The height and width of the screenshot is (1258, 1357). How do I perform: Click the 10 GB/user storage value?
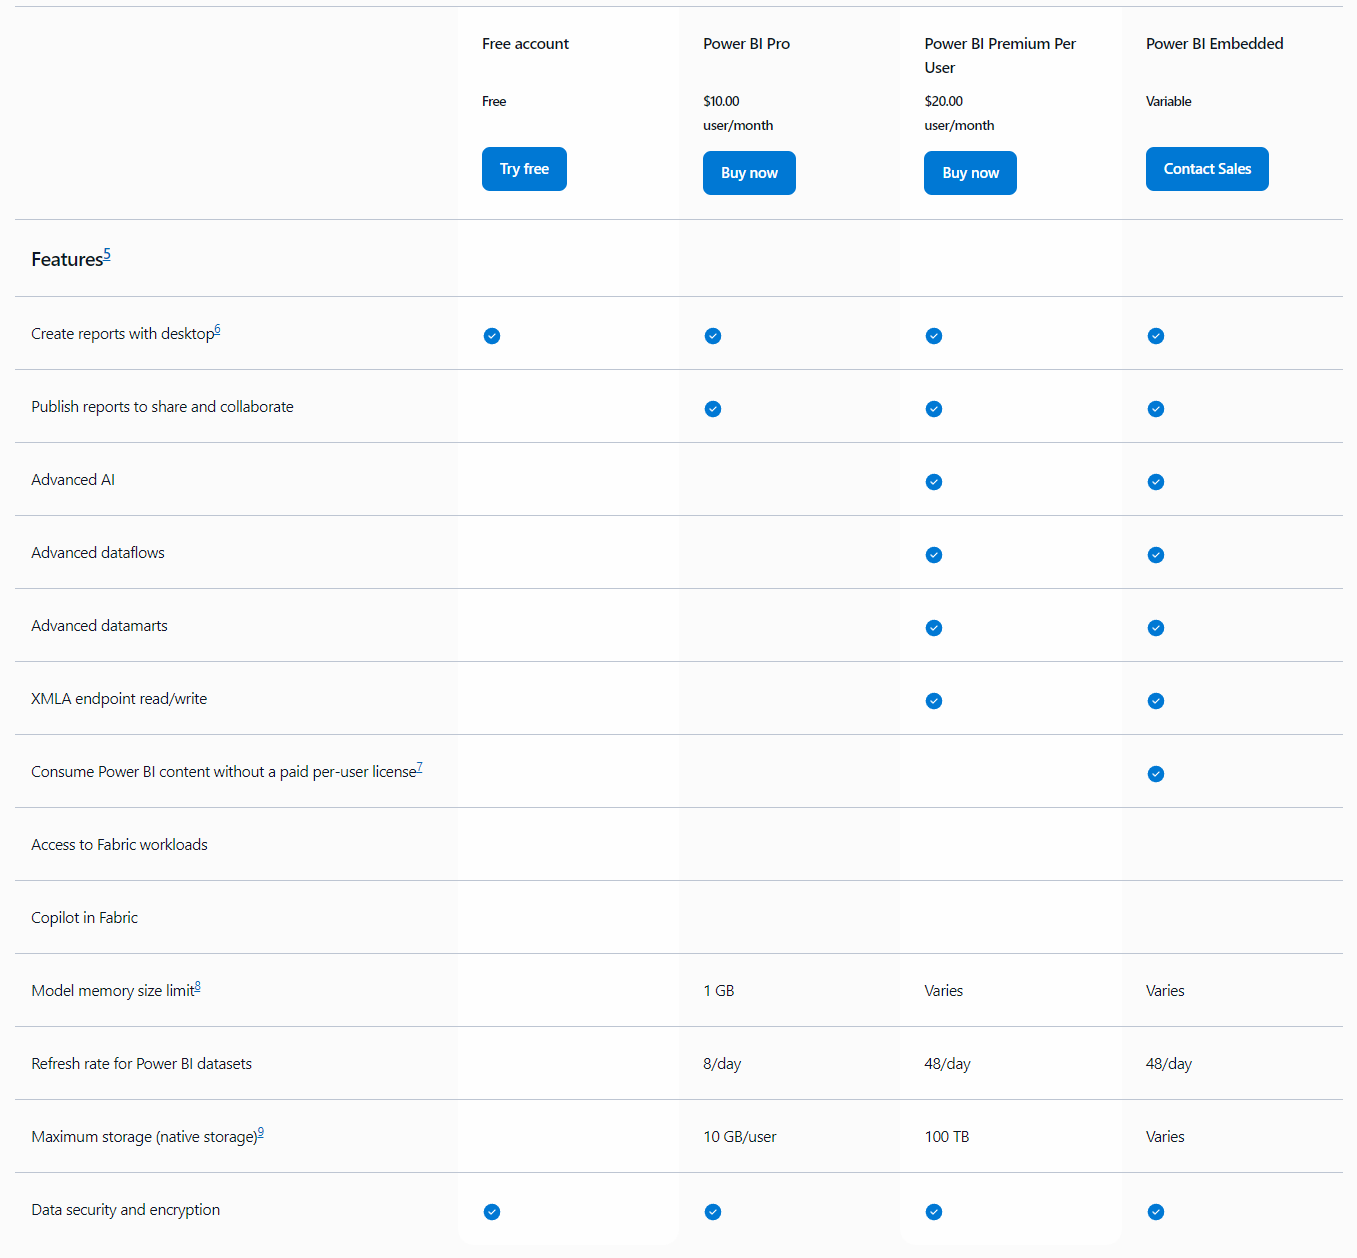(x=740, y=1137)
